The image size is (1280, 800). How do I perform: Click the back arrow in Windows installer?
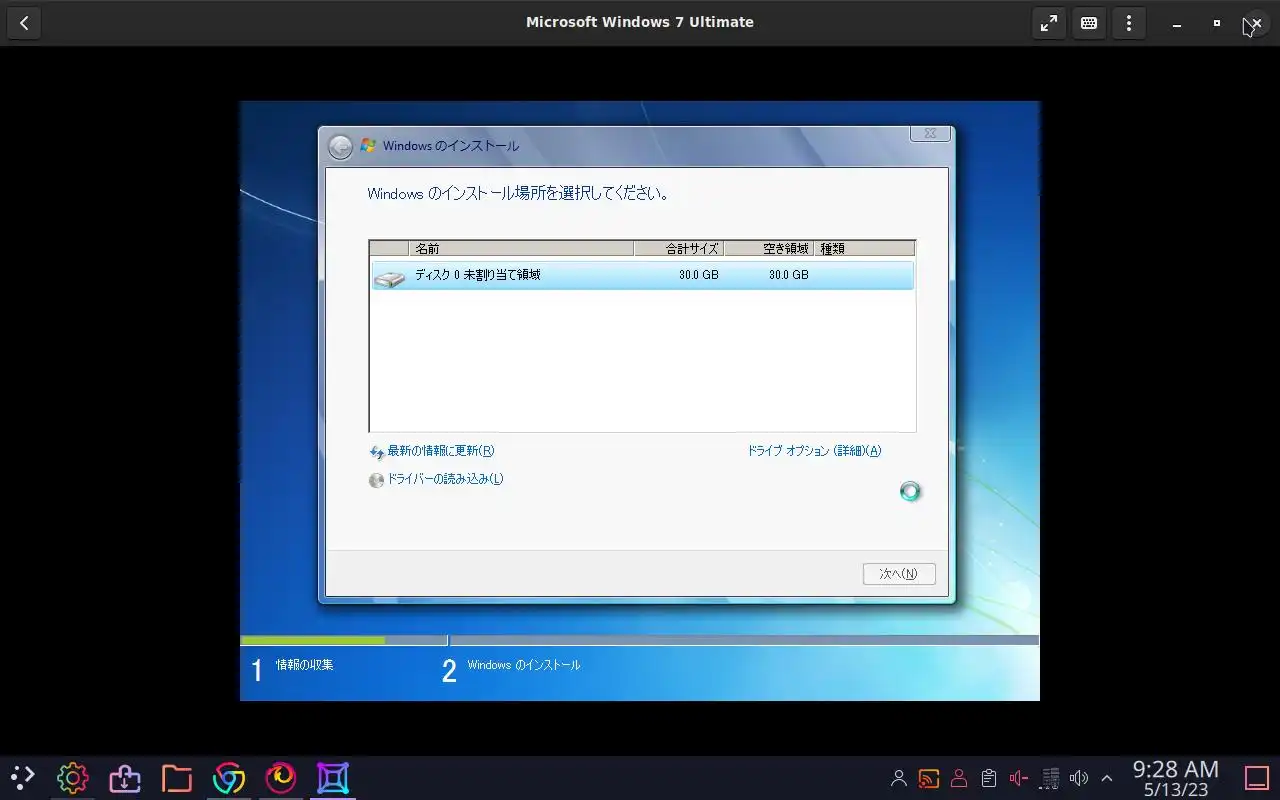341,146
